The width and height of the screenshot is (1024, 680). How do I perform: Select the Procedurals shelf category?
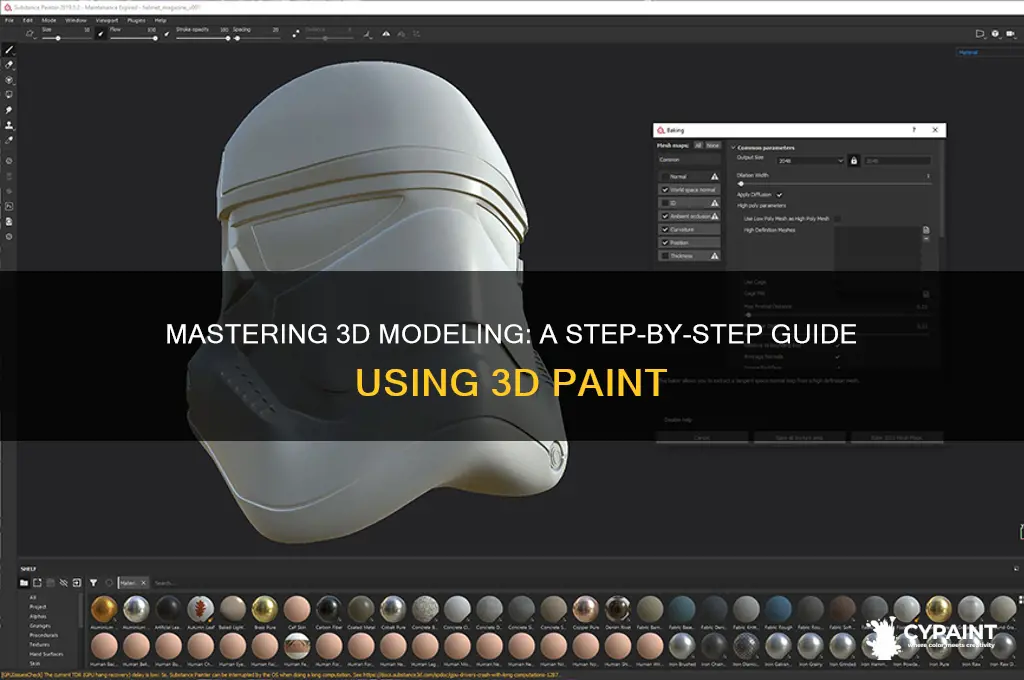tap(44, 635)
